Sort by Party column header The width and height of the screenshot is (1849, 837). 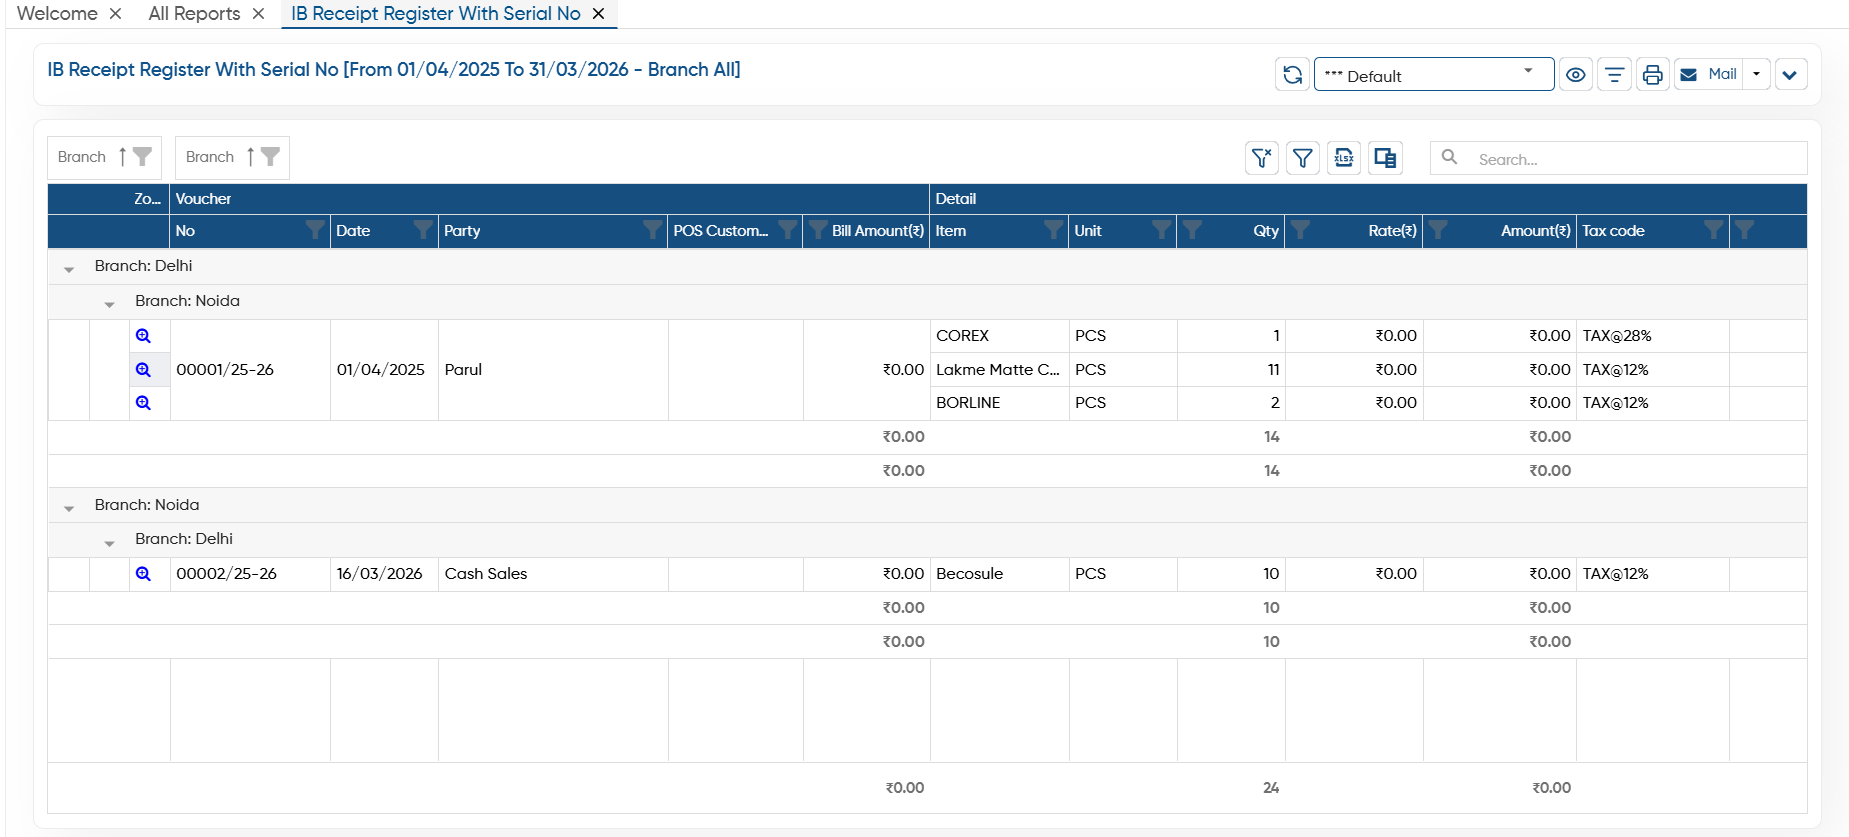click(x=462, y=231)
